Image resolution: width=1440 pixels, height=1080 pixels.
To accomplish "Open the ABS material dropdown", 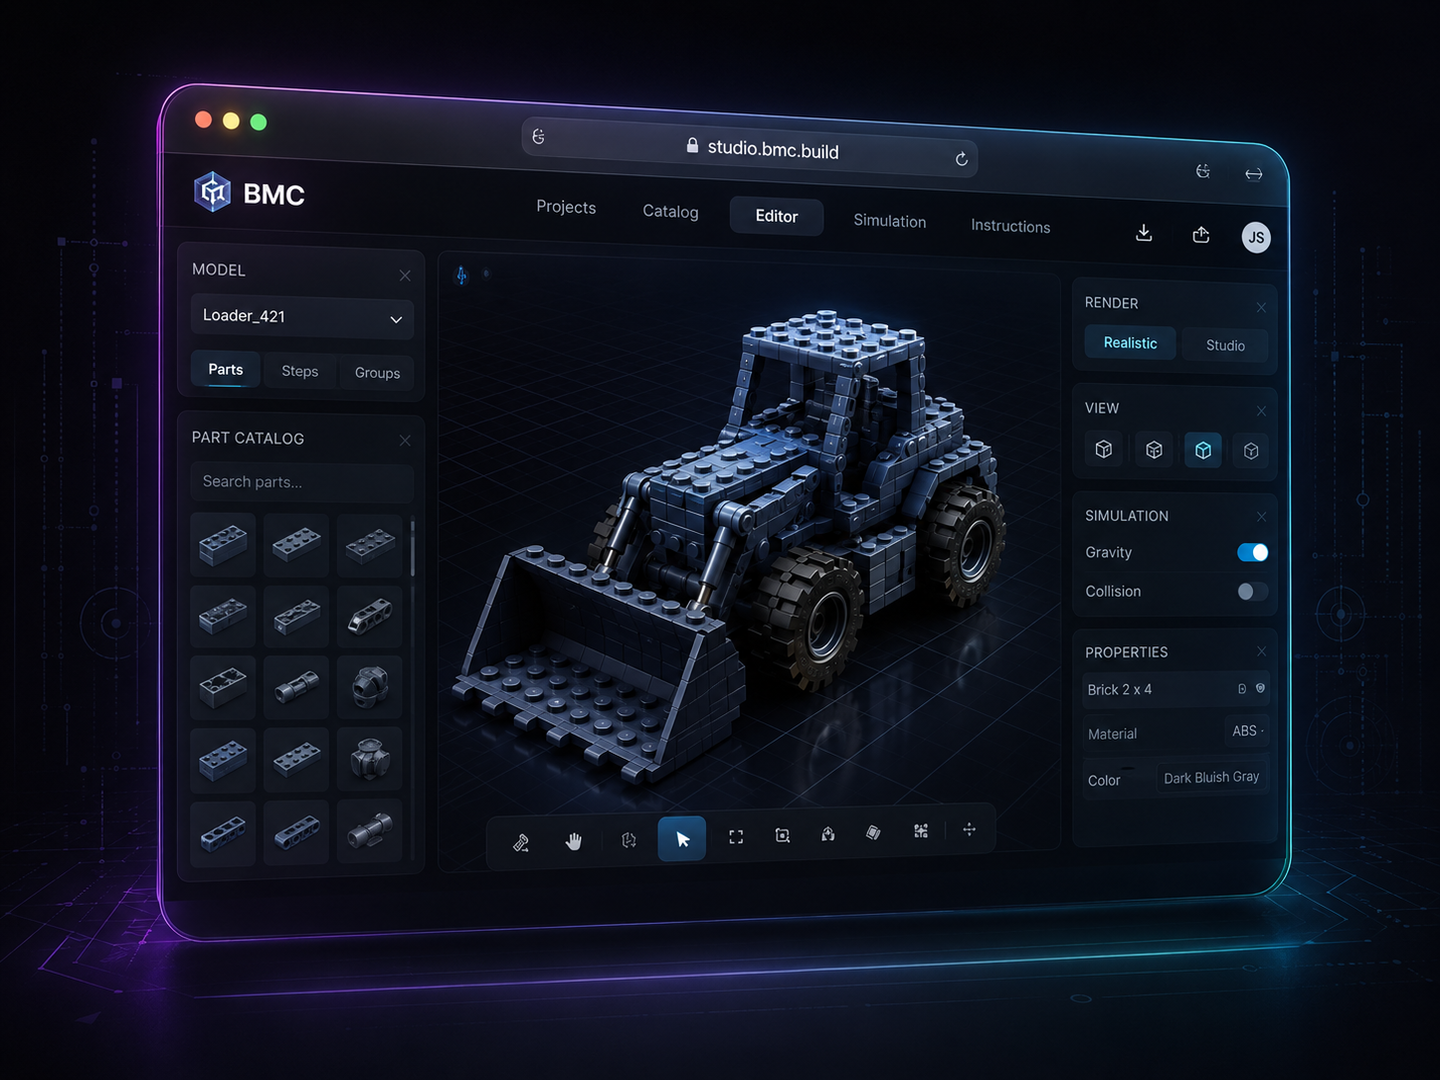I will (x=1247, y=731).
